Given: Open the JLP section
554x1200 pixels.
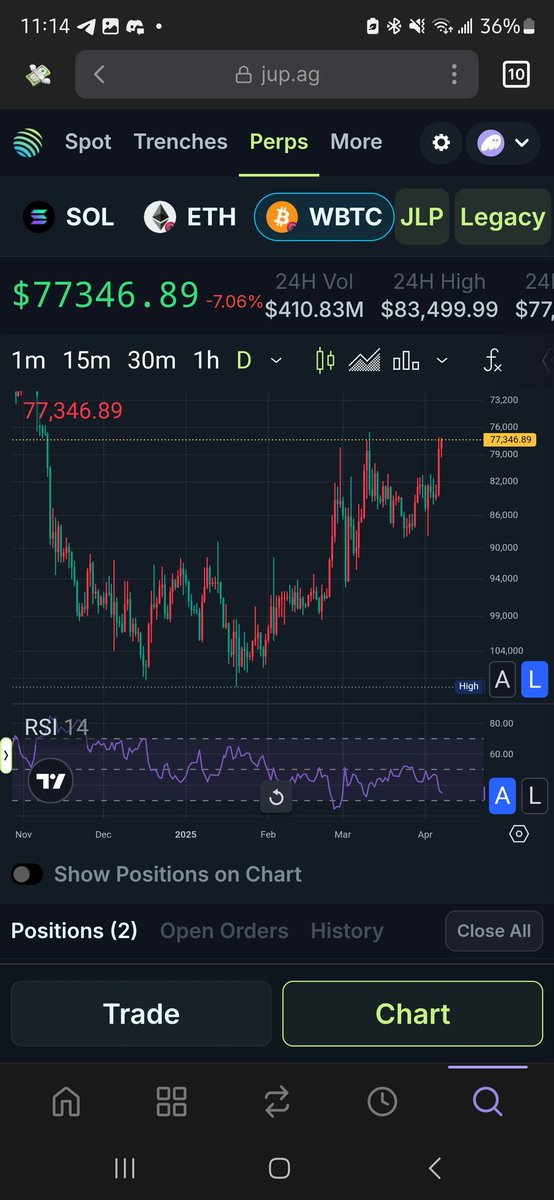Looking at the screenshot, I should click(x=422, y=217).
